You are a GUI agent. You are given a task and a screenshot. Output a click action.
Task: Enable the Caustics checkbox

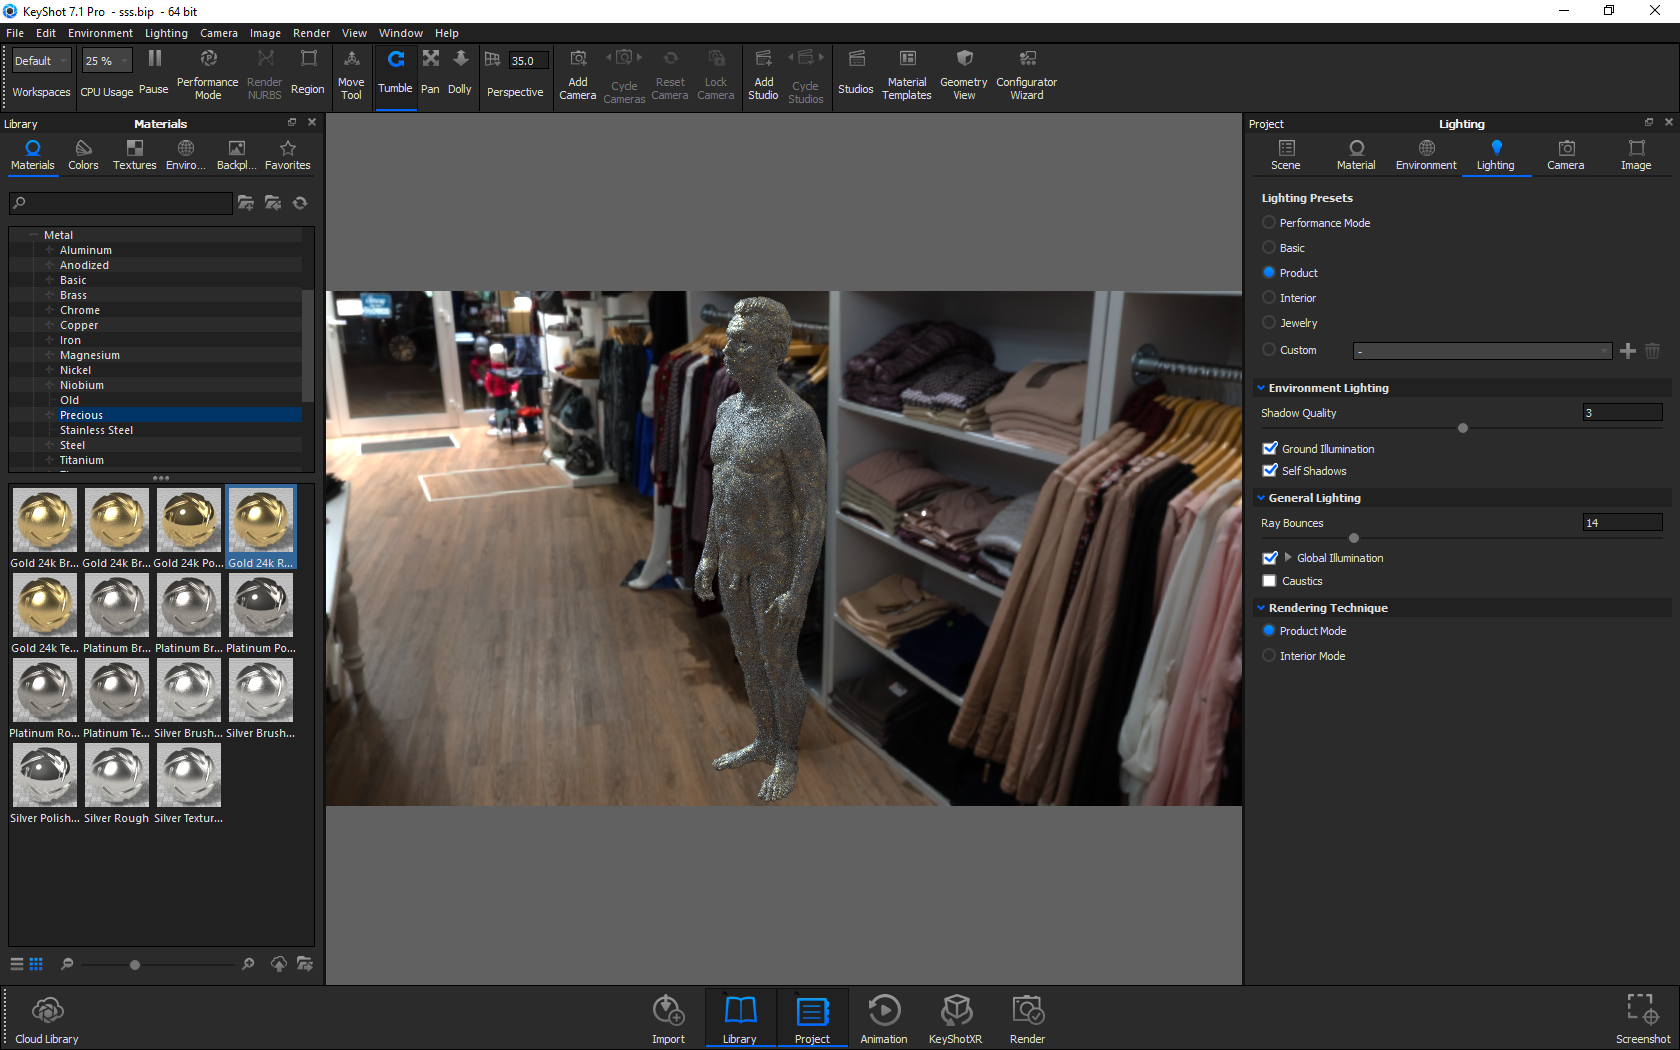click(x=1270, y=581)
